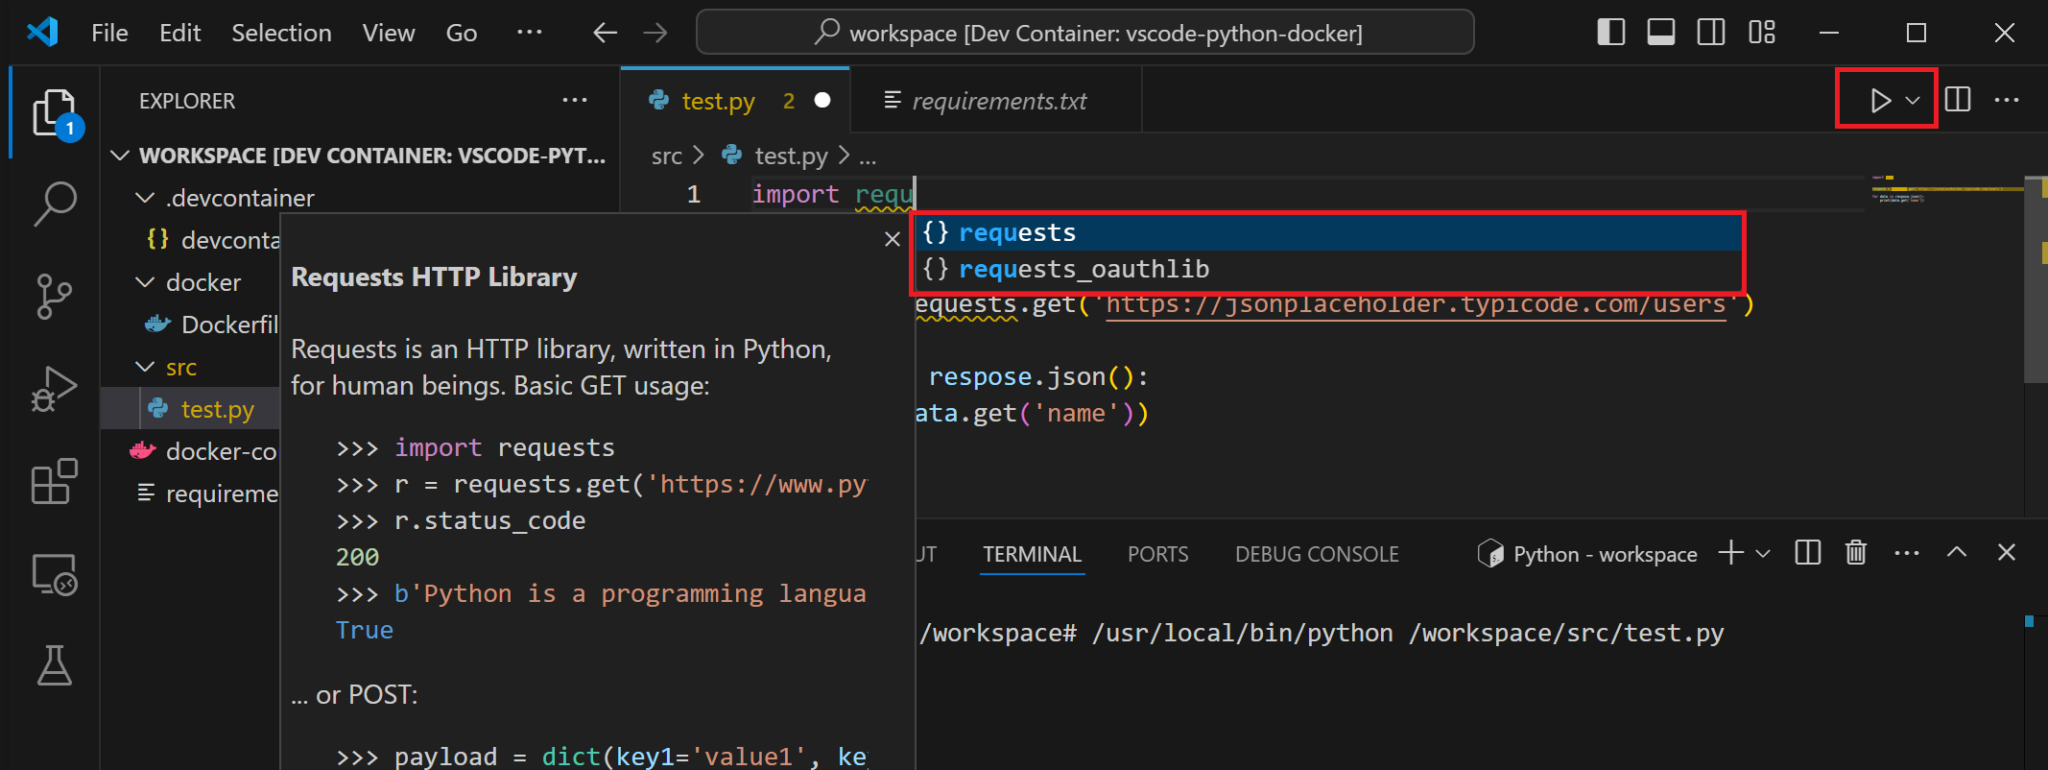Viewport: 2048px width, 770px height.
Task: Switch to the DEBUG CONSOLE panel tab
Action: [1316, 554]
